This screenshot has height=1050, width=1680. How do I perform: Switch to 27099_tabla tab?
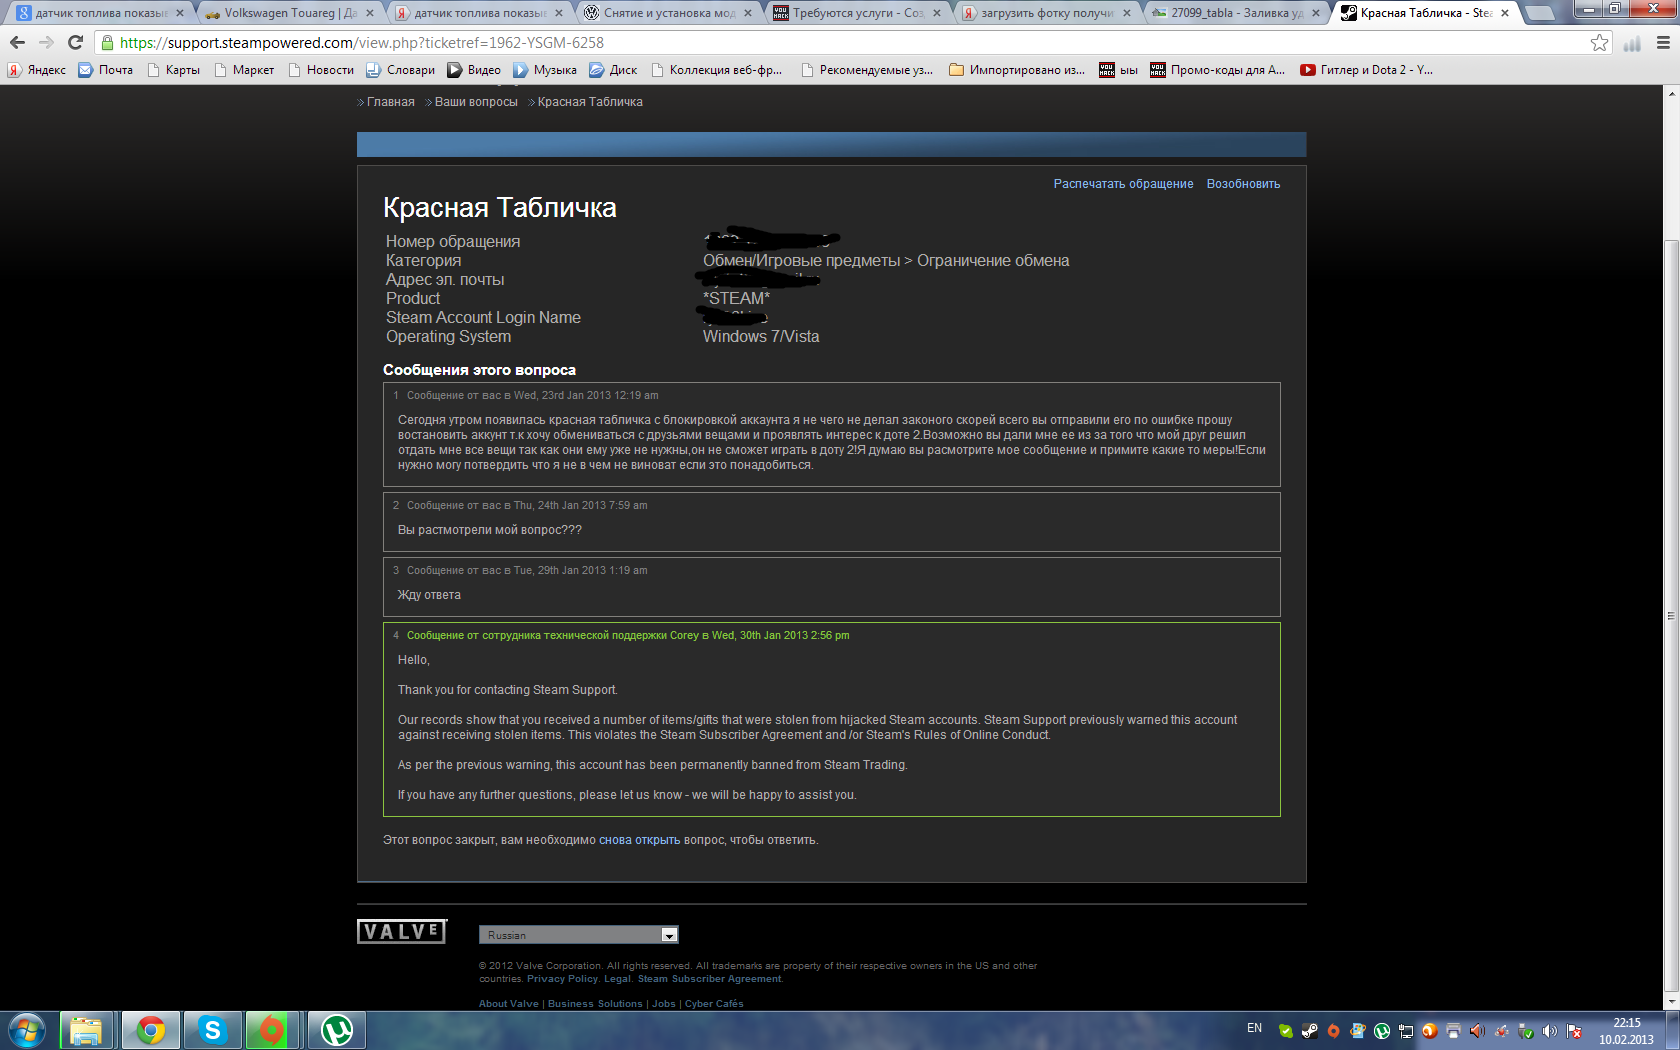1236,13
